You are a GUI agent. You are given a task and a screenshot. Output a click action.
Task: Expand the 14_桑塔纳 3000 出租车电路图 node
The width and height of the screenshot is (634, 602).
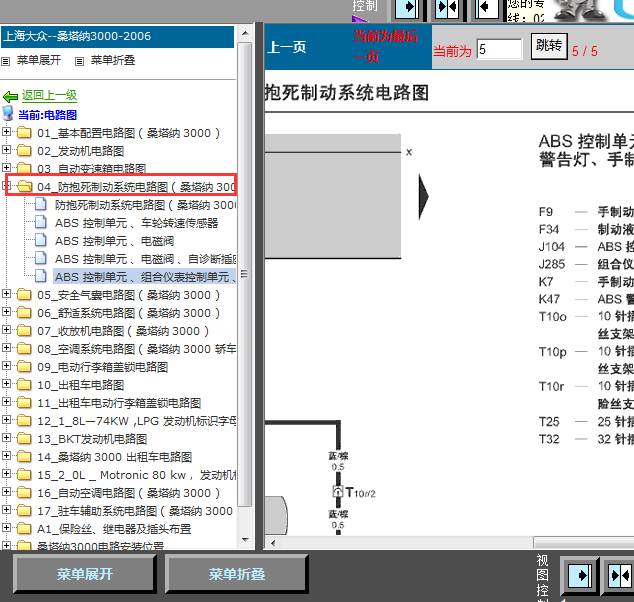point(6,456)
